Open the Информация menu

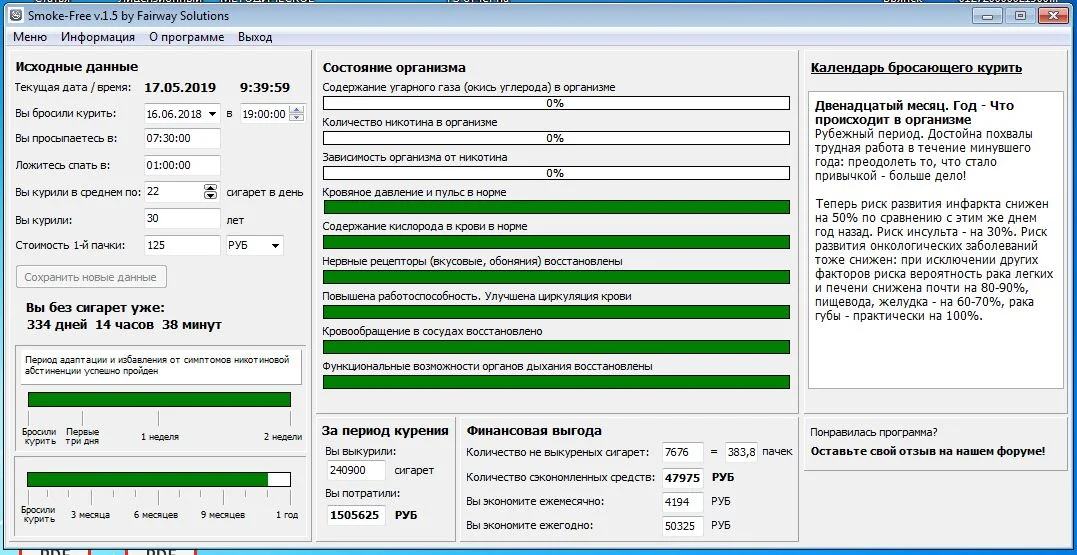98,37
